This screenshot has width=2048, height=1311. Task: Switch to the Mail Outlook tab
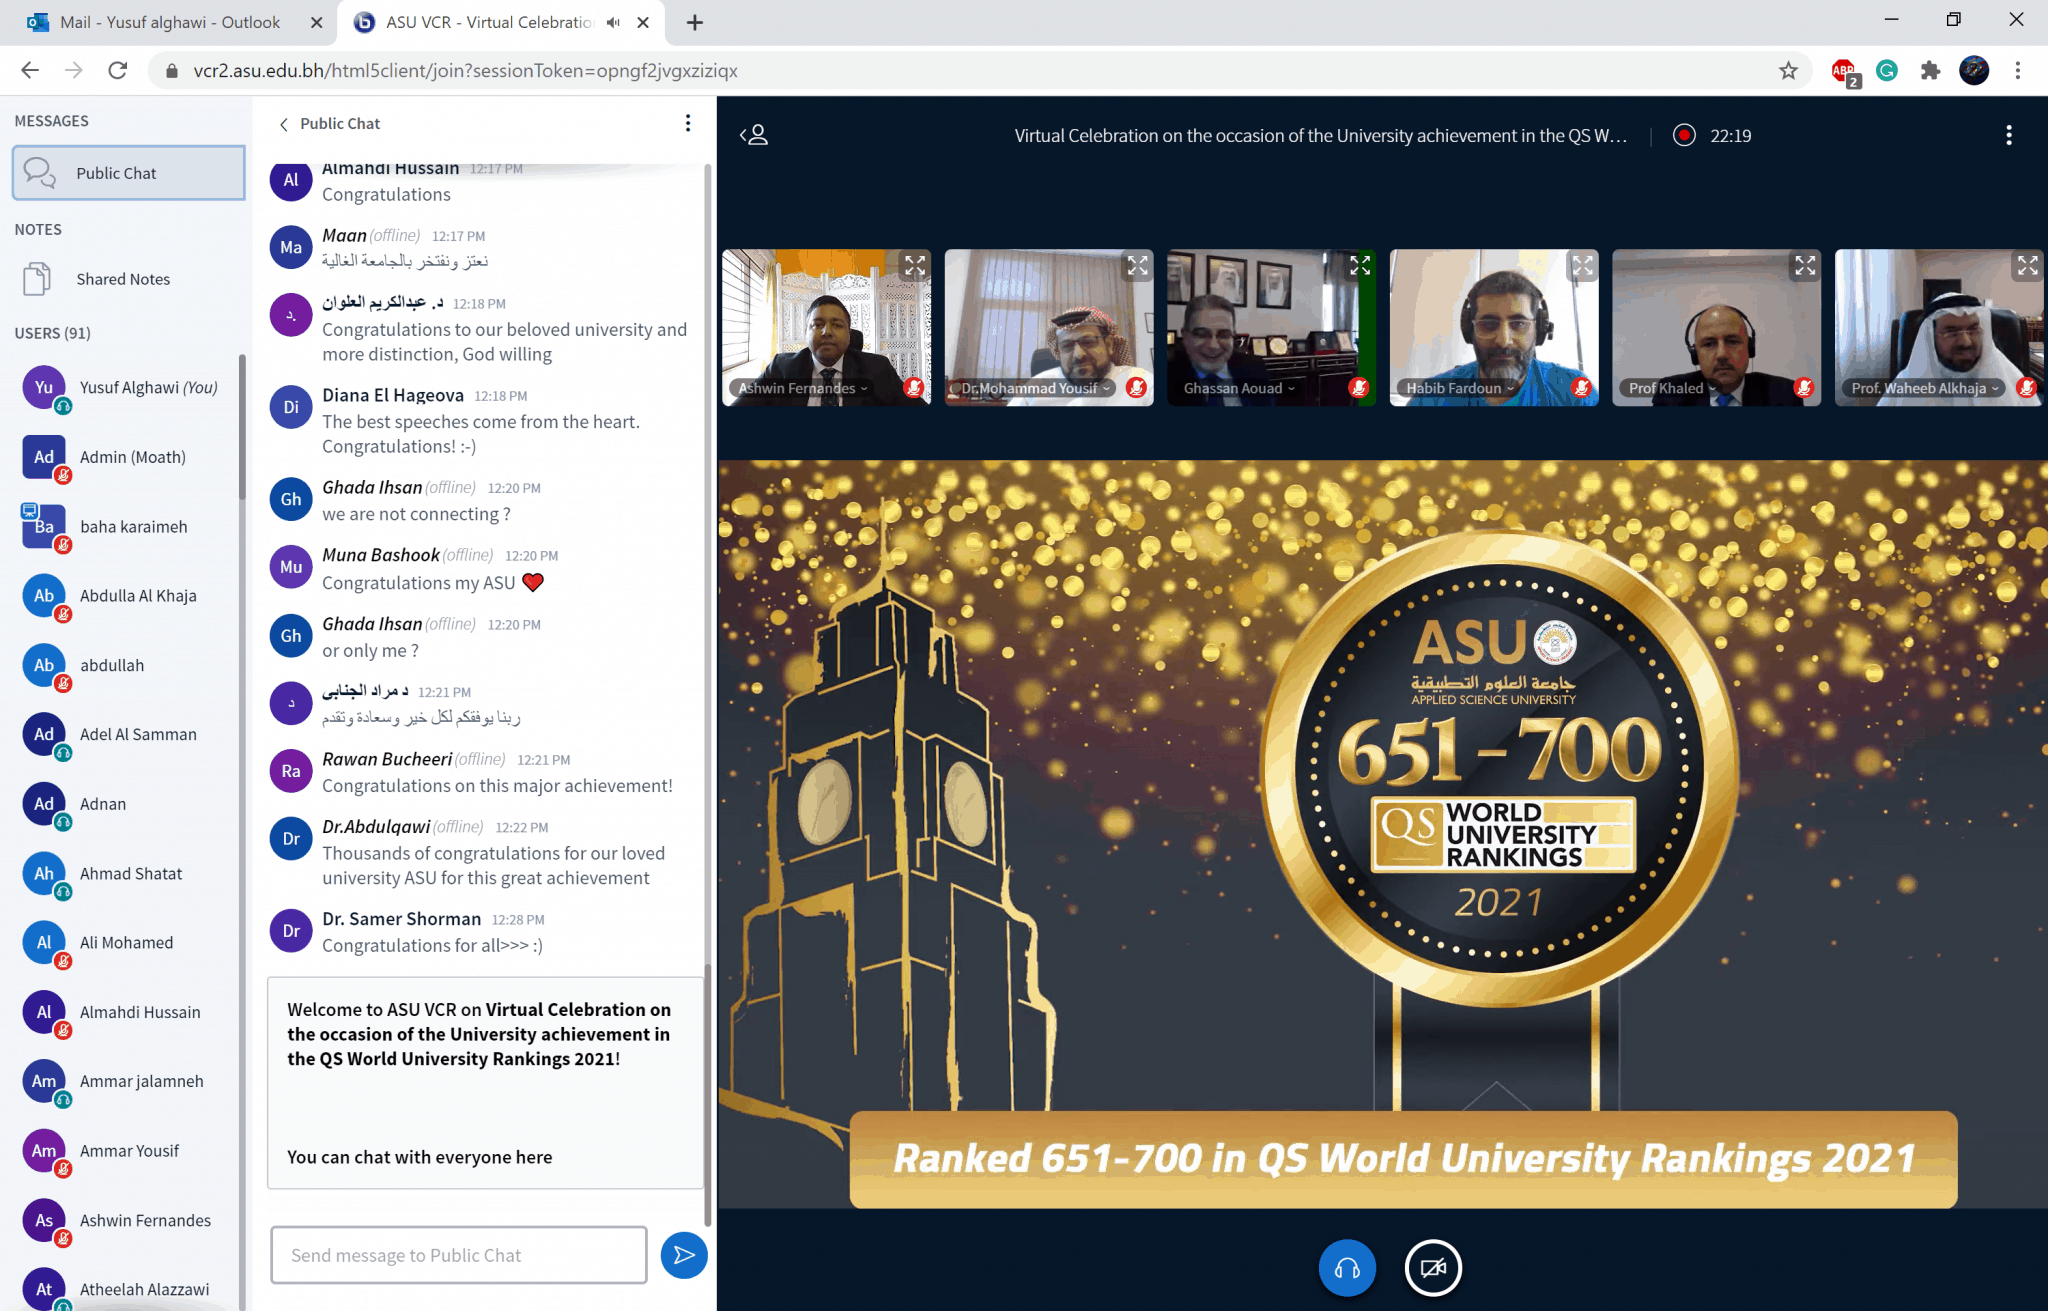170,22
